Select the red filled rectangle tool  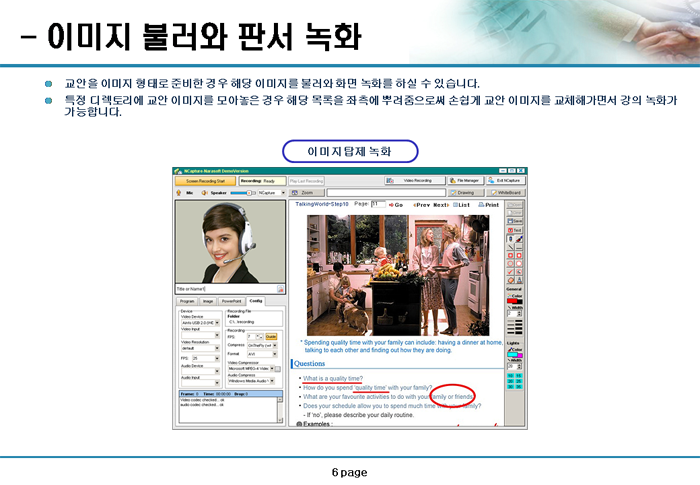(x=519, y=255)
